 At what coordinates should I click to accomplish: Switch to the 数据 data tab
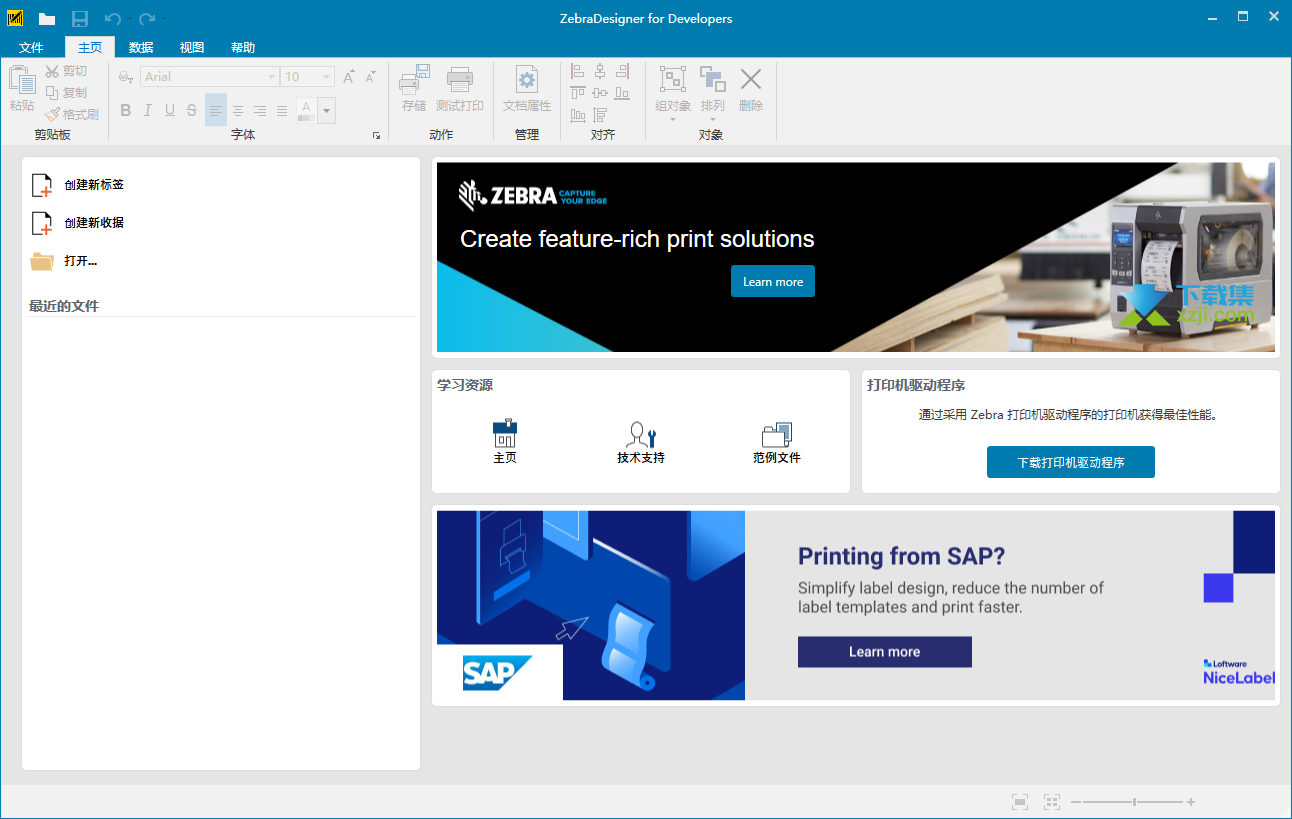pyautogui.click(x=141, y=47)
